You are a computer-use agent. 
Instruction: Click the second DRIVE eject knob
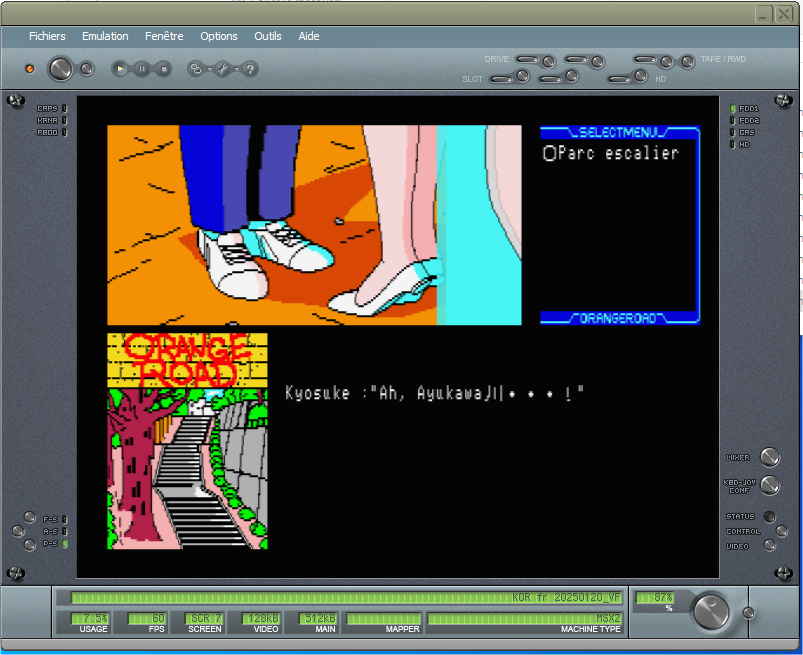pyautogui.click(x=598, y=62)
